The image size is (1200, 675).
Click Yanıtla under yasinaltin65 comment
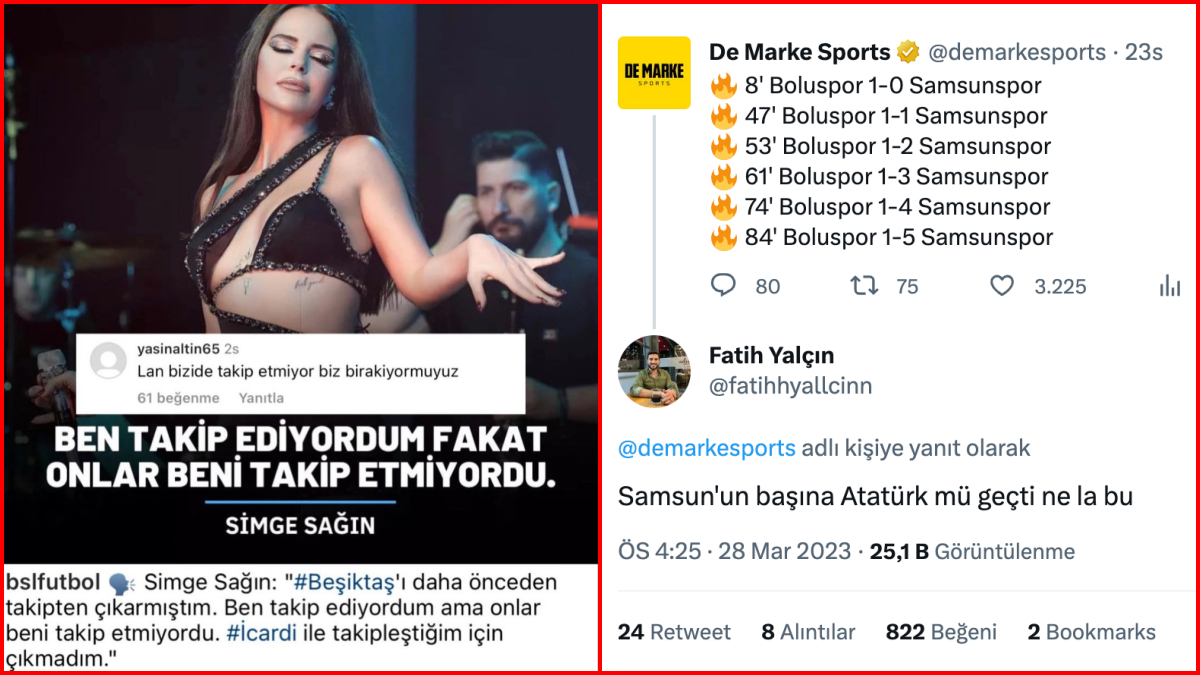(261, 398)
